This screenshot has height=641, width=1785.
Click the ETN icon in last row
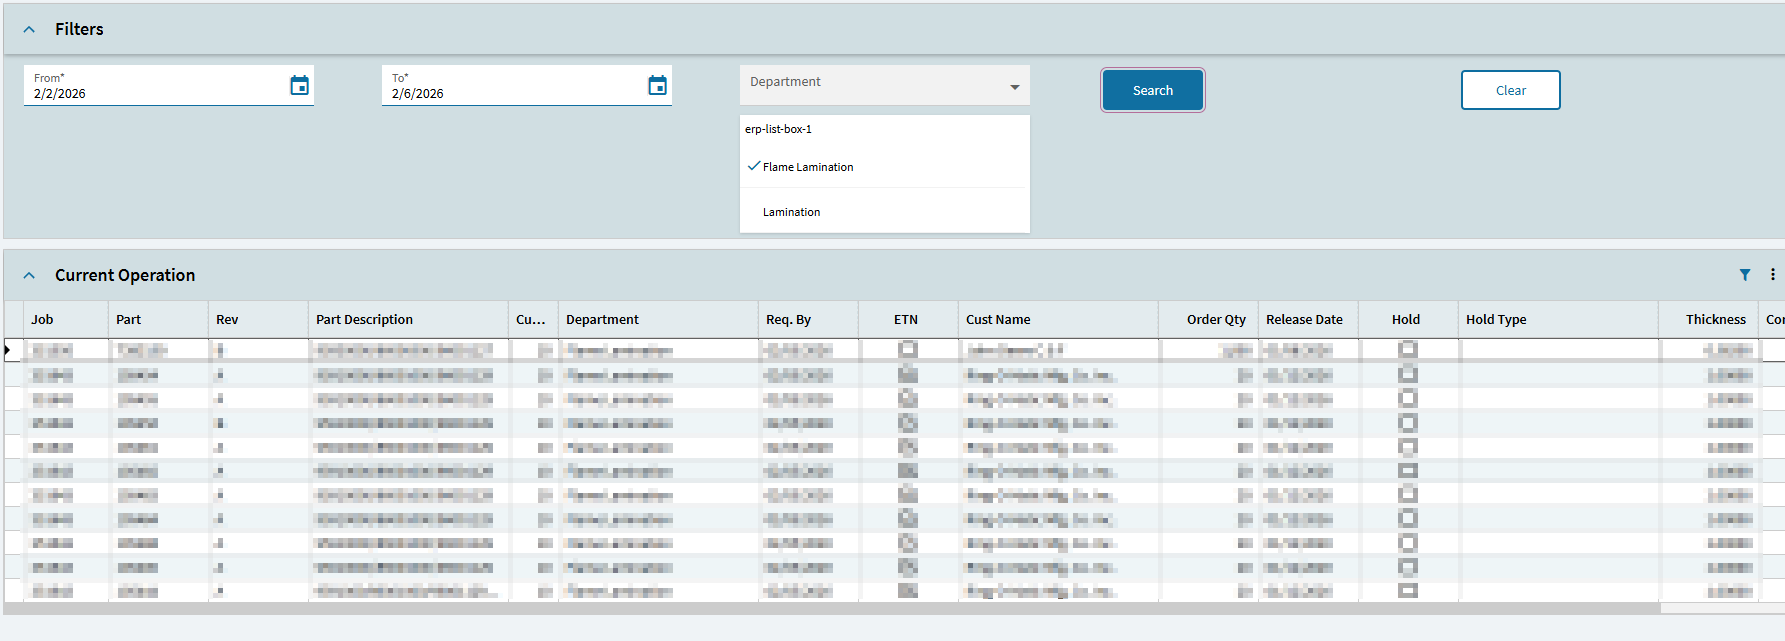[x=907, y=590]
